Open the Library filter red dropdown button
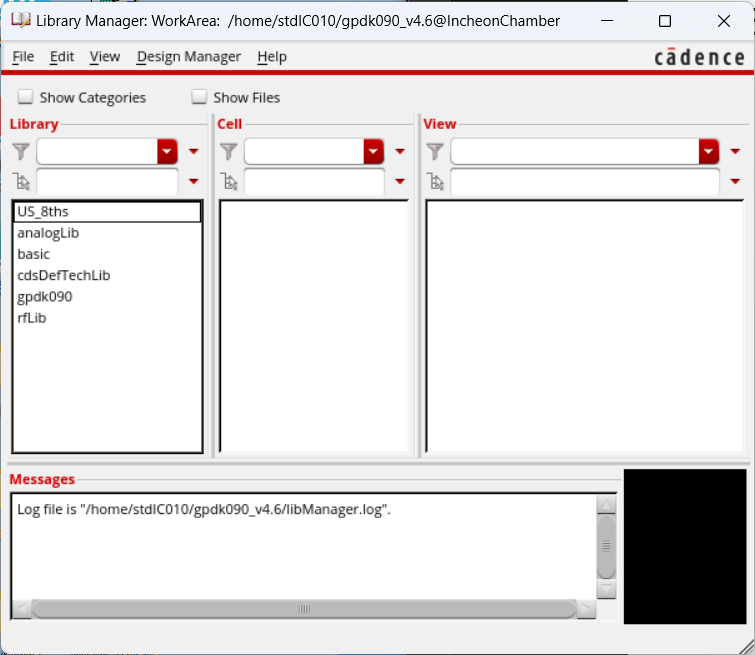 [x=167, y=152]
